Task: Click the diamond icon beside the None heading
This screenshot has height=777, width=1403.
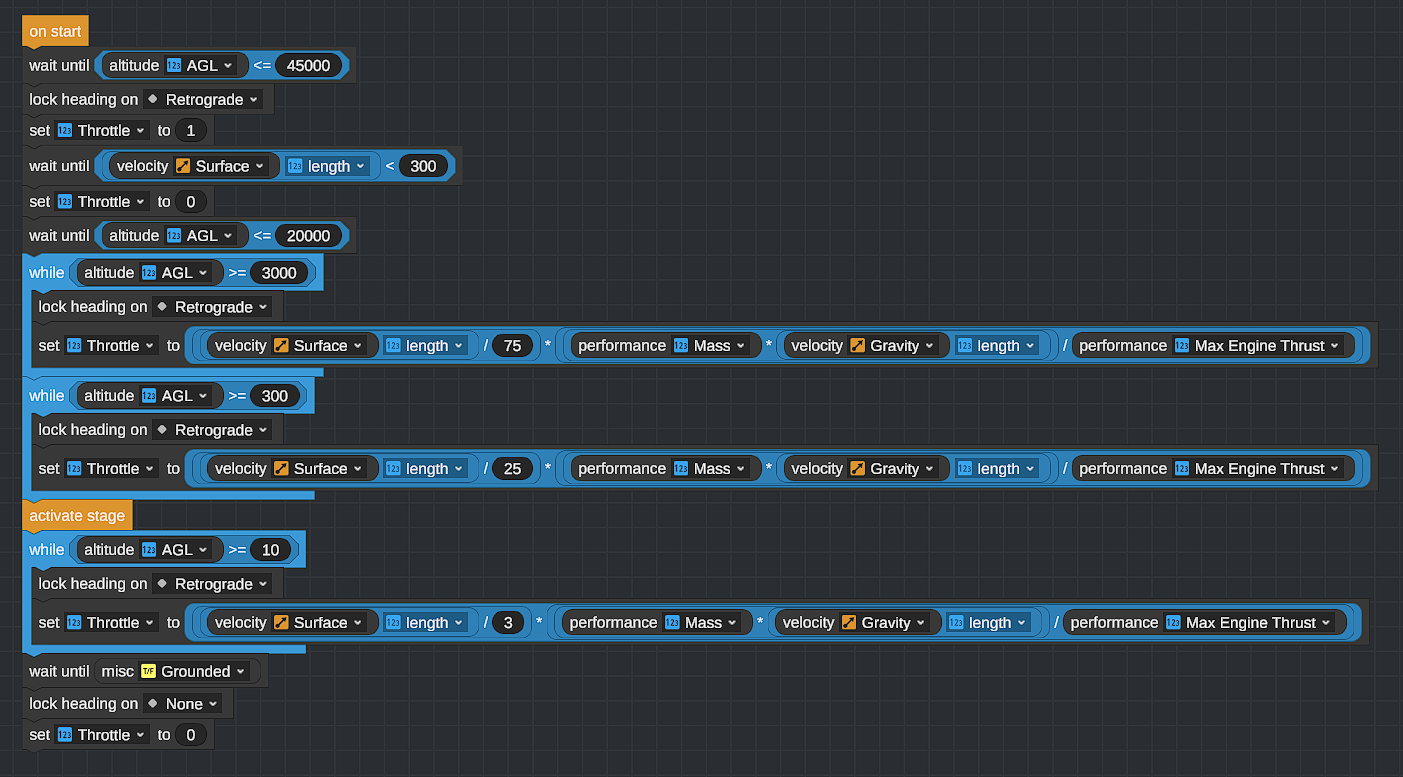Action: pyautogui.click(x=152, y=704)
